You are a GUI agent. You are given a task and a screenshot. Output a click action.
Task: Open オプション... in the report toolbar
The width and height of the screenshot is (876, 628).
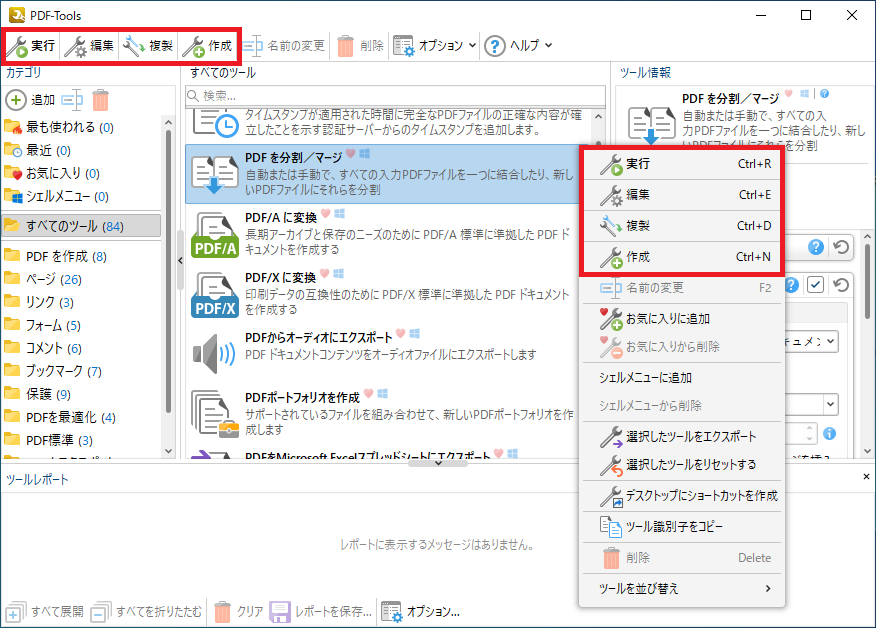[x=420, y=612]
